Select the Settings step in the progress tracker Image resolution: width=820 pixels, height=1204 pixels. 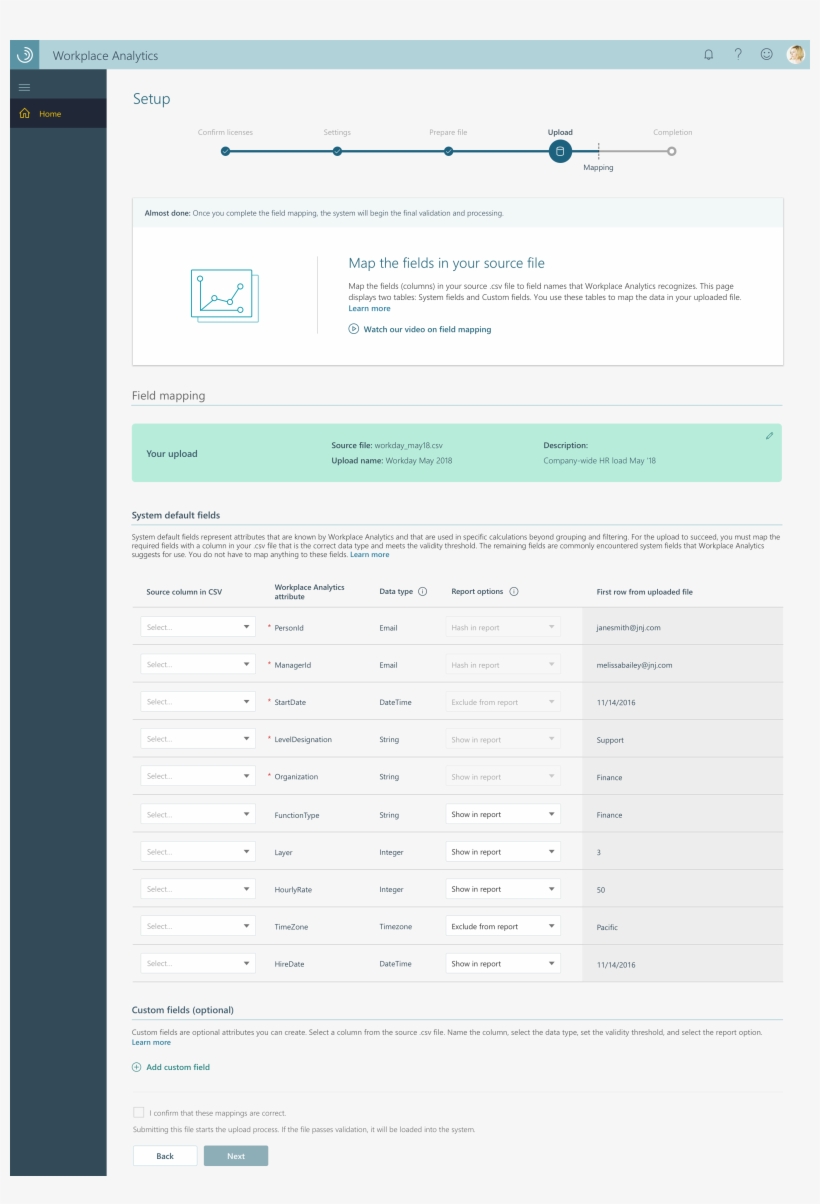[337, 148]
